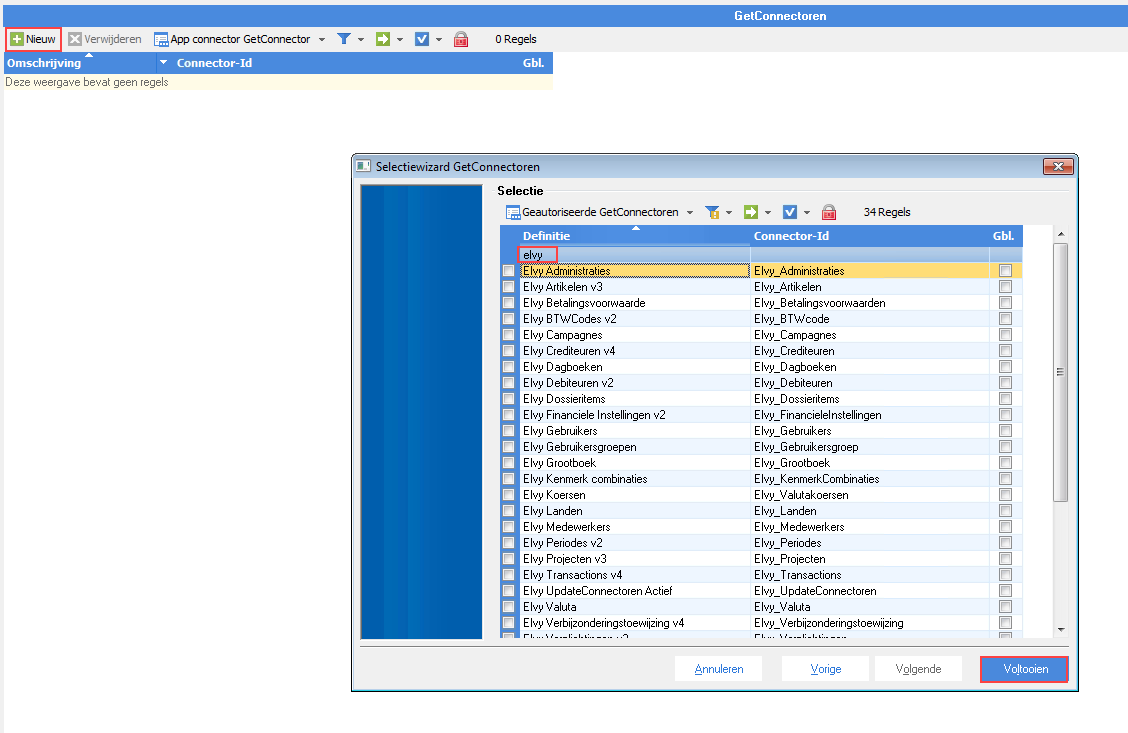This screenshot has height=733, width=1128.
Task: Click the green export arrow icon in the wizard toolbar
Action: pyautogui.click(x=751, y=212)
